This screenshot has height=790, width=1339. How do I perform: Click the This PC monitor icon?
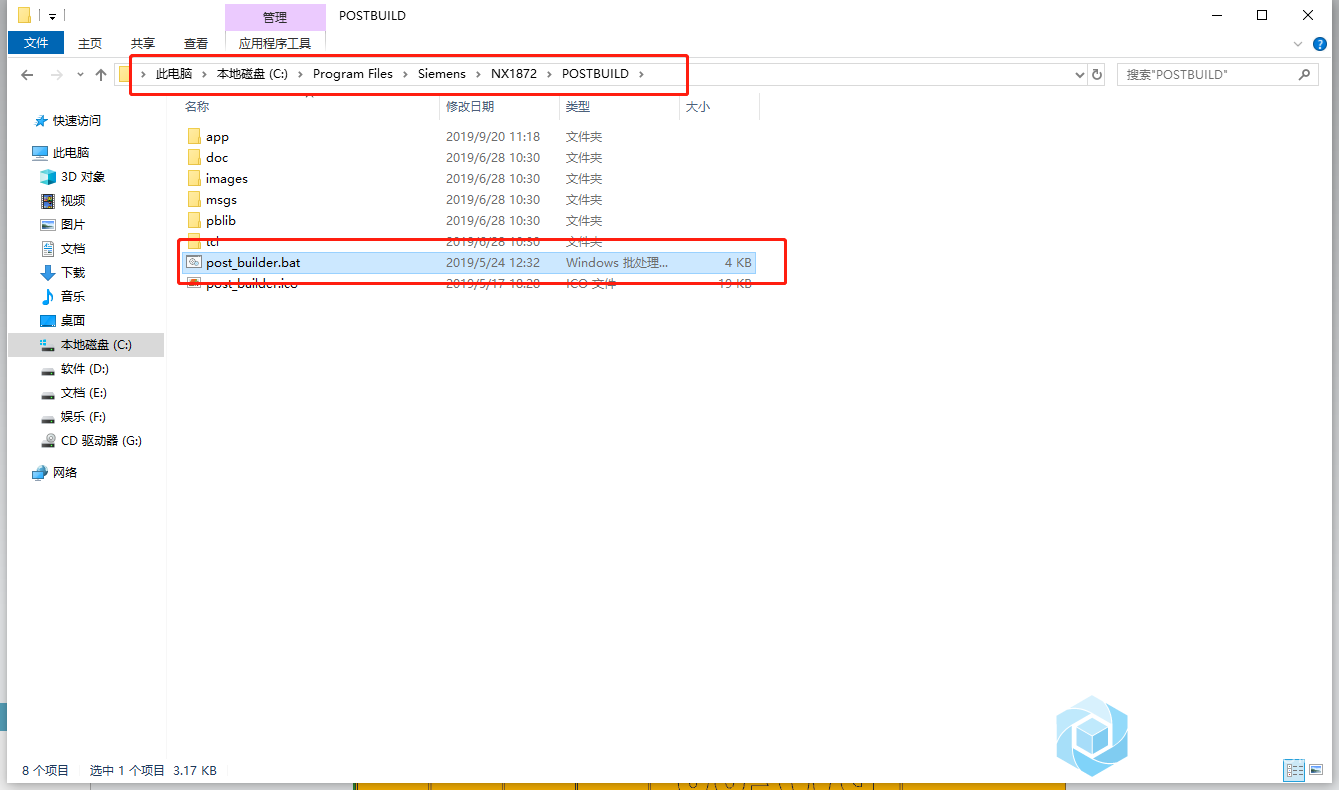pyautogui.click(x=40, y=152)
